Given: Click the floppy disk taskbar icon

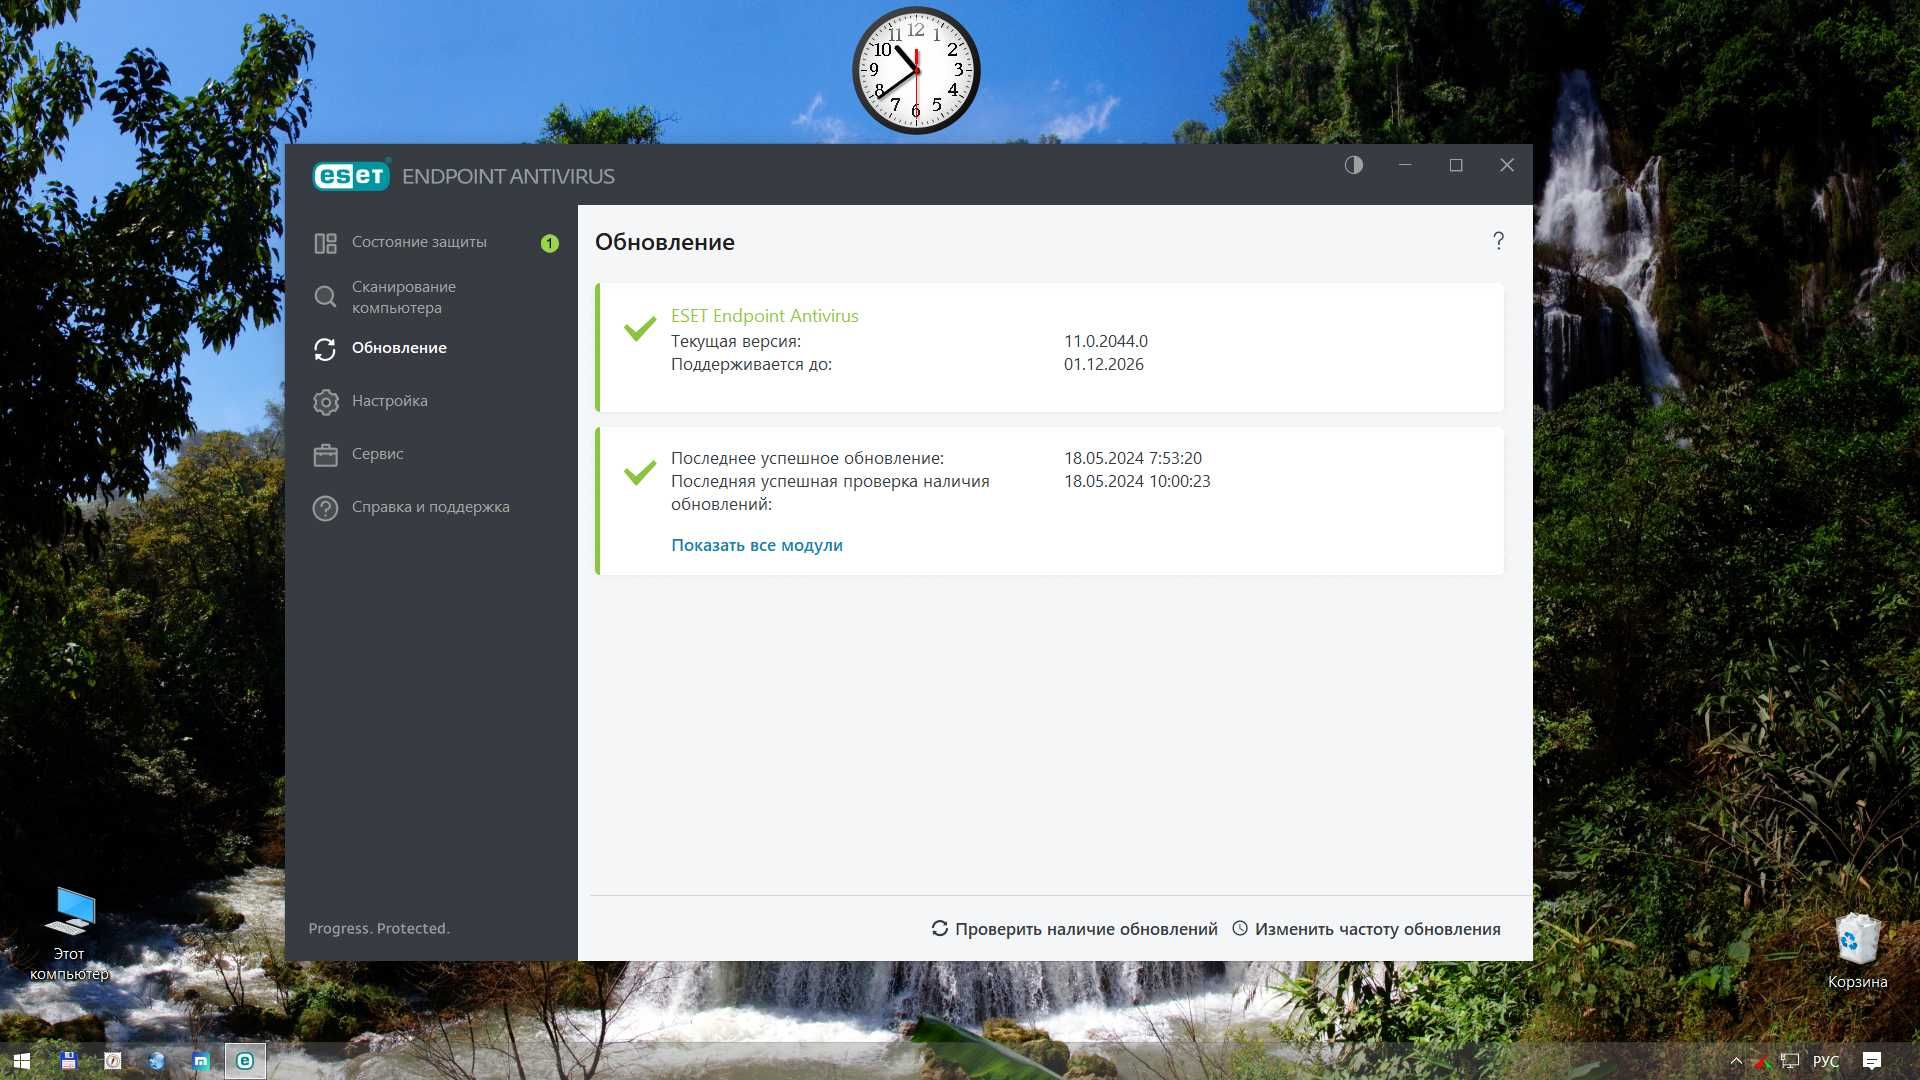Looking at the screenshot, I should pyautogui.click(x=68, y=1061).
